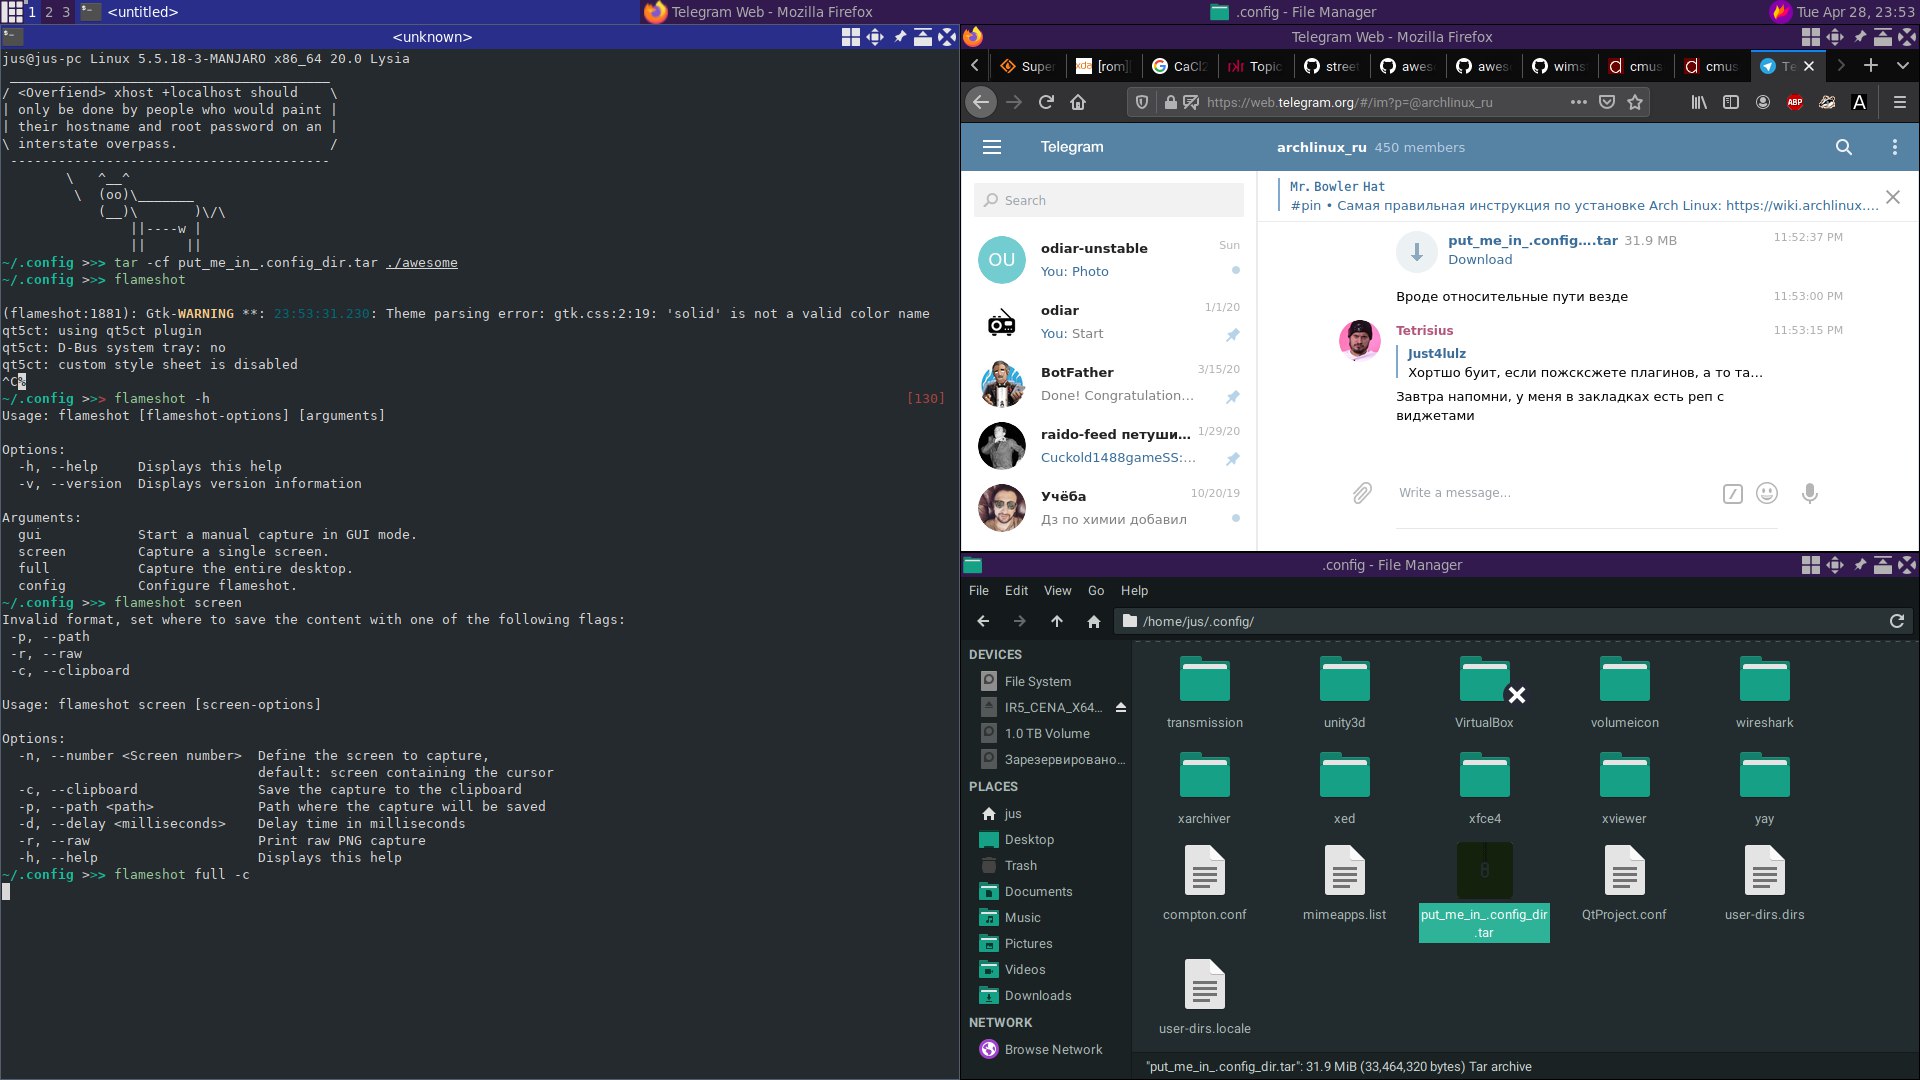Viewport: 1920px width, 1080px height.
Task: Open Firefox library icon
Action: click(x=1699, y=102)
